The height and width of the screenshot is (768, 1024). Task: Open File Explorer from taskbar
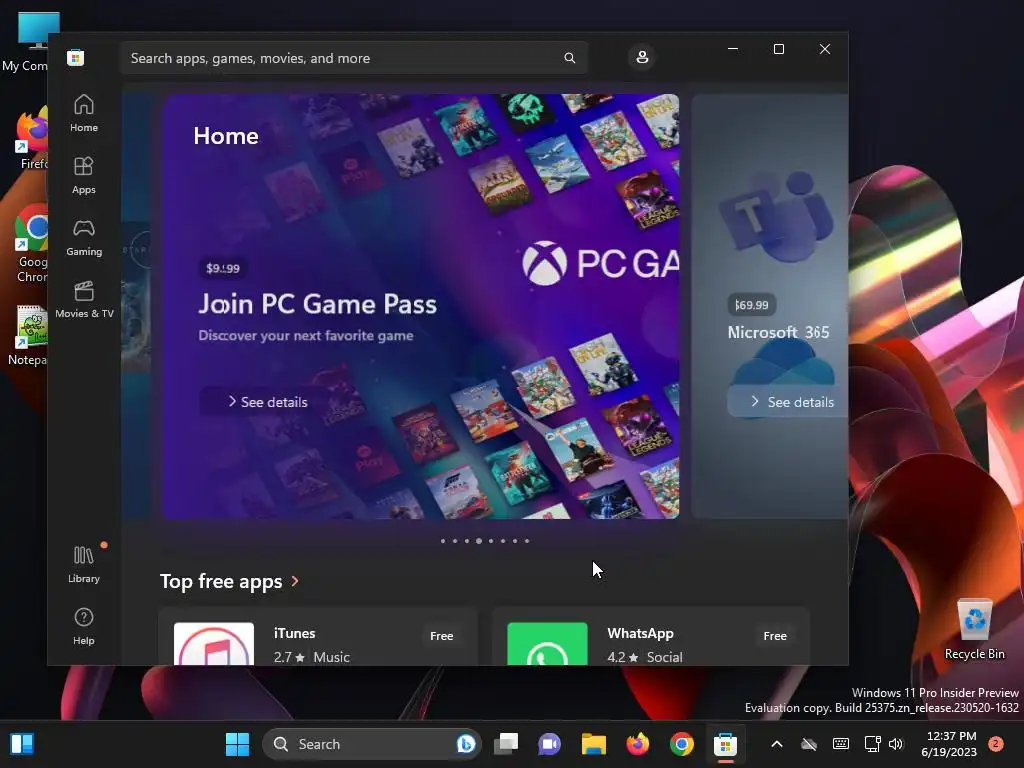coord(594,744)
